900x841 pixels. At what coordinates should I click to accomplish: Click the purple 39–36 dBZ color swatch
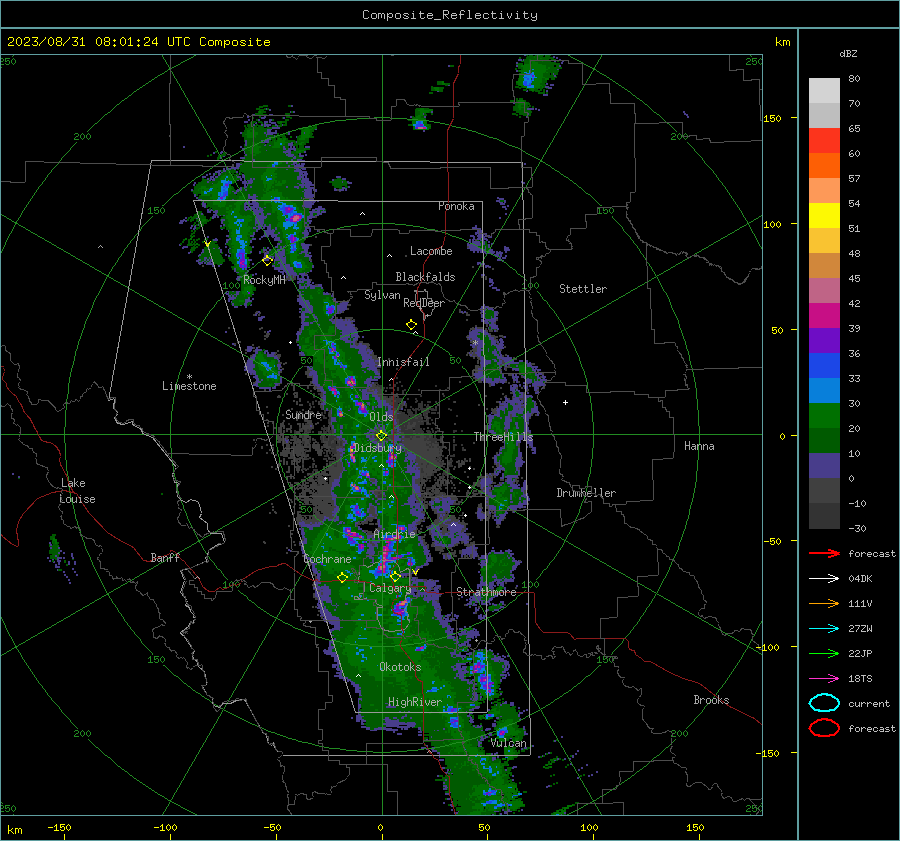pos(824,340)
